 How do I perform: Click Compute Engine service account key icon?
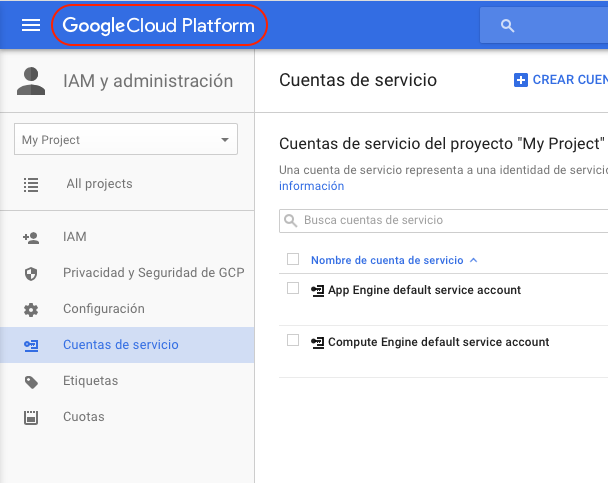coord(318,342)
